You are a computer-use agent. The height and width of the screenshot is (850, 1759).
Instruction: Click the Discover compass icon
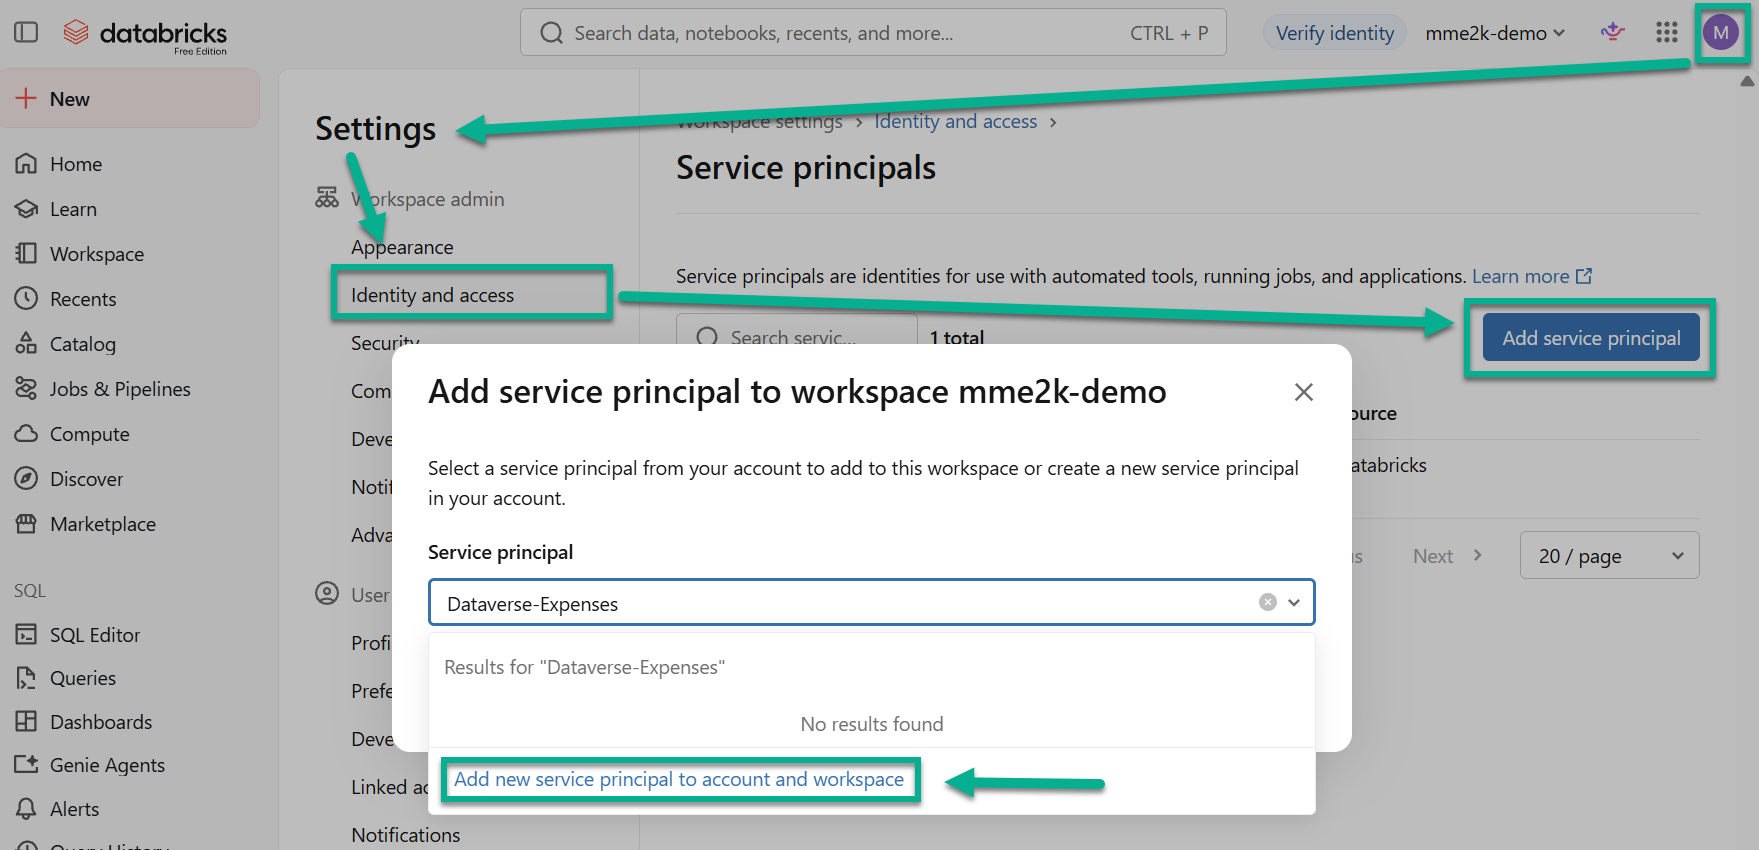tap(26, 479)
